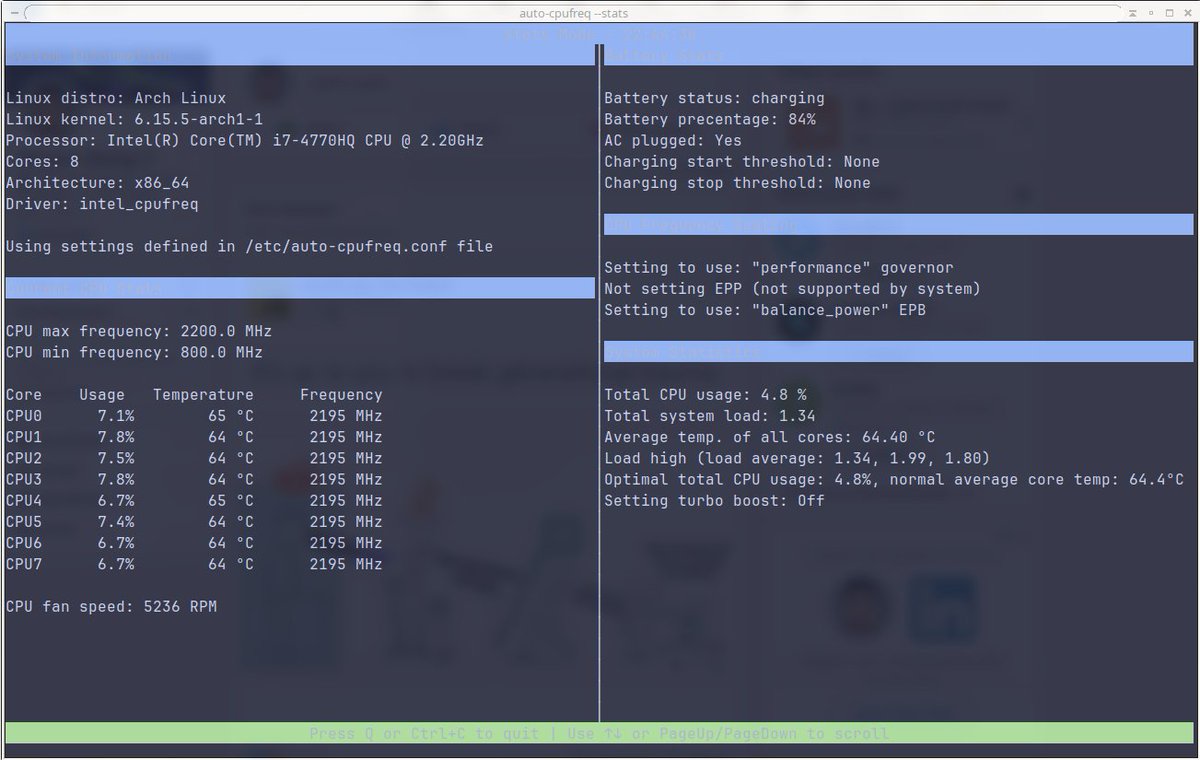
Task: Select the CPU0 row label
Action: click(x=24, y=416)
